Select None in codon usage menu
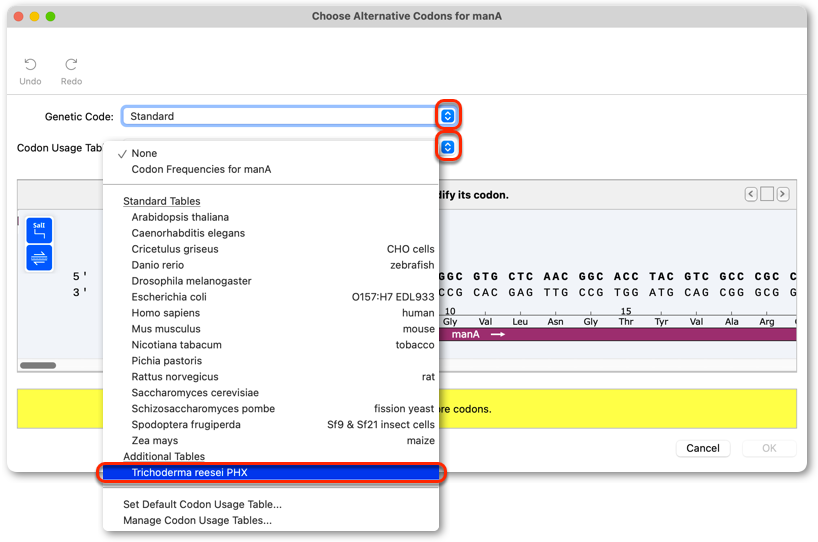 click(x=271, y=153)
